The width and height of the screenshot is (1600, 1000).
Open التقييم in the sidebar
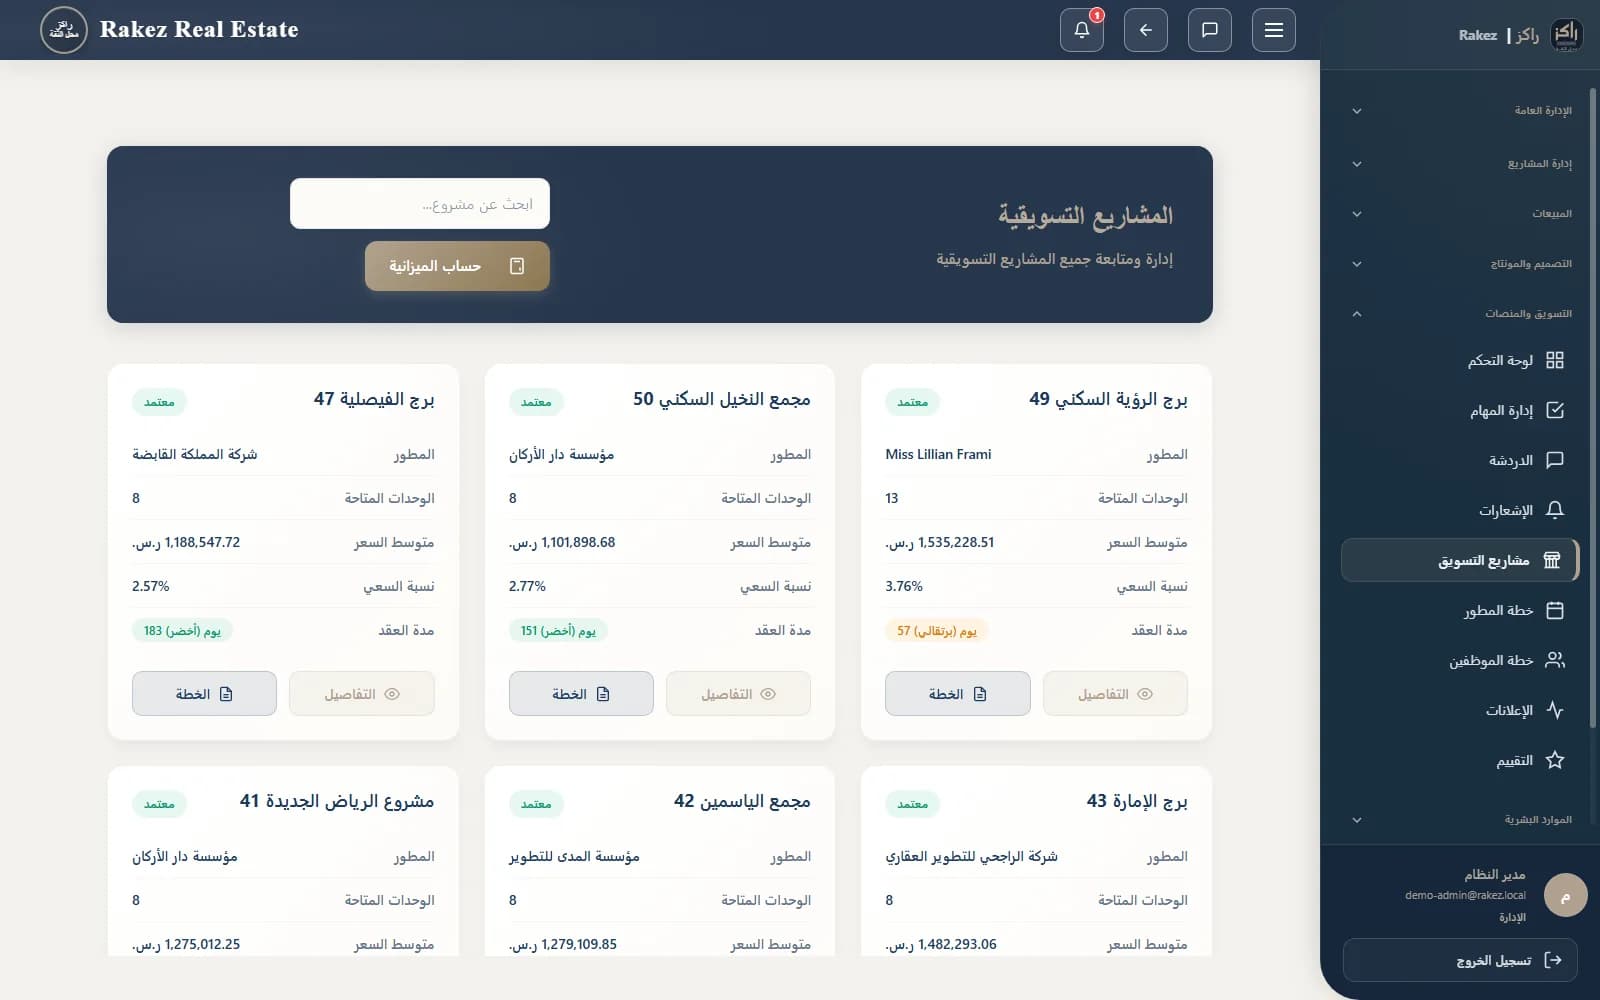pyautogui.click(x=1460, y=760)
